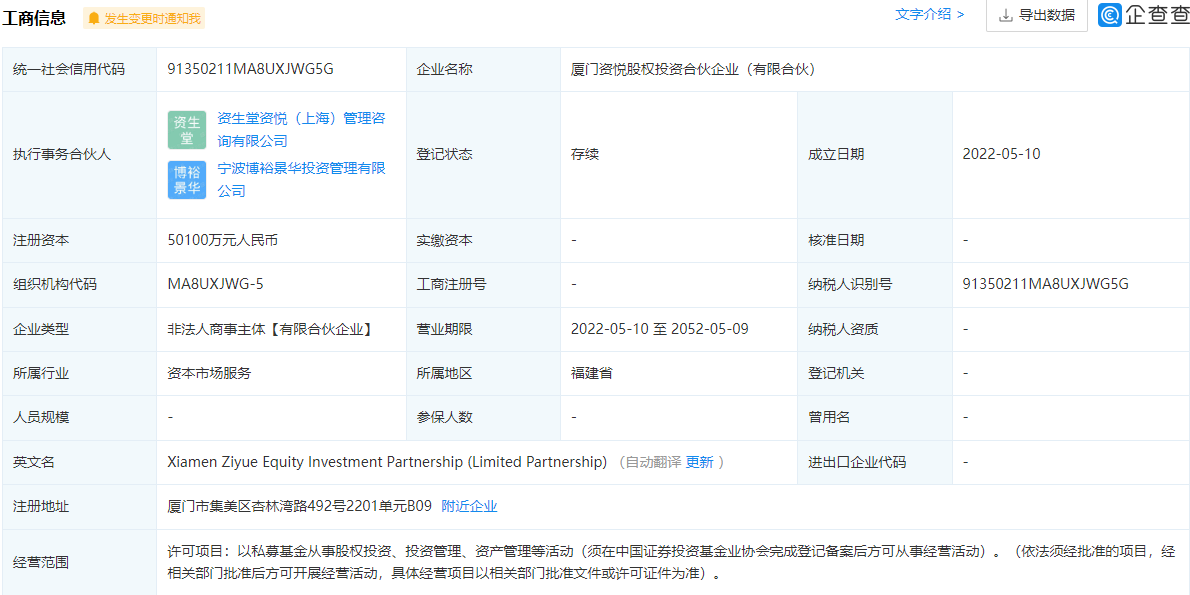
Task: Click the bell notification icon
Action: tap(94, 18)
